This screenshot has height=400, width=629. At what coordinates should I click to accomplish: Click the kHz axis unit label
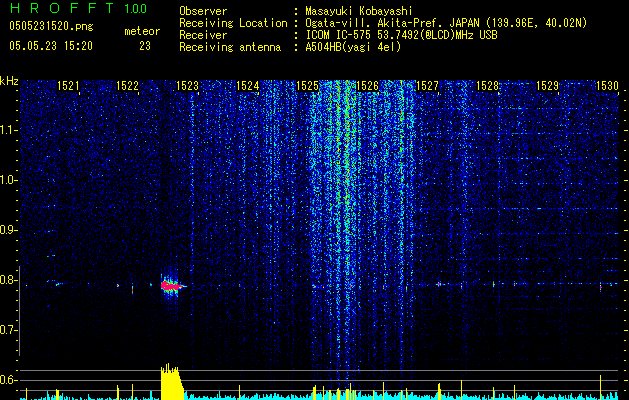9,81
